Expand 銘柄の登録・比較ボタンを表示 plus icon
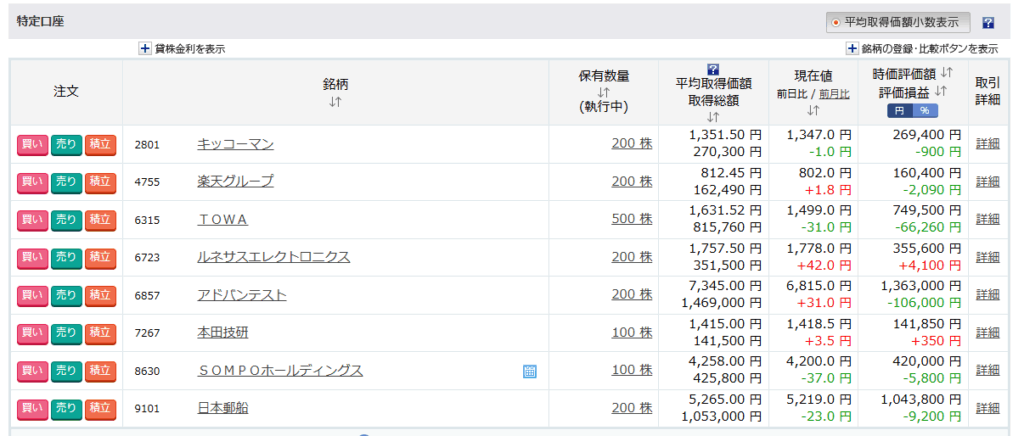This screenshot has width=1024, height=436. click(852, 48)
